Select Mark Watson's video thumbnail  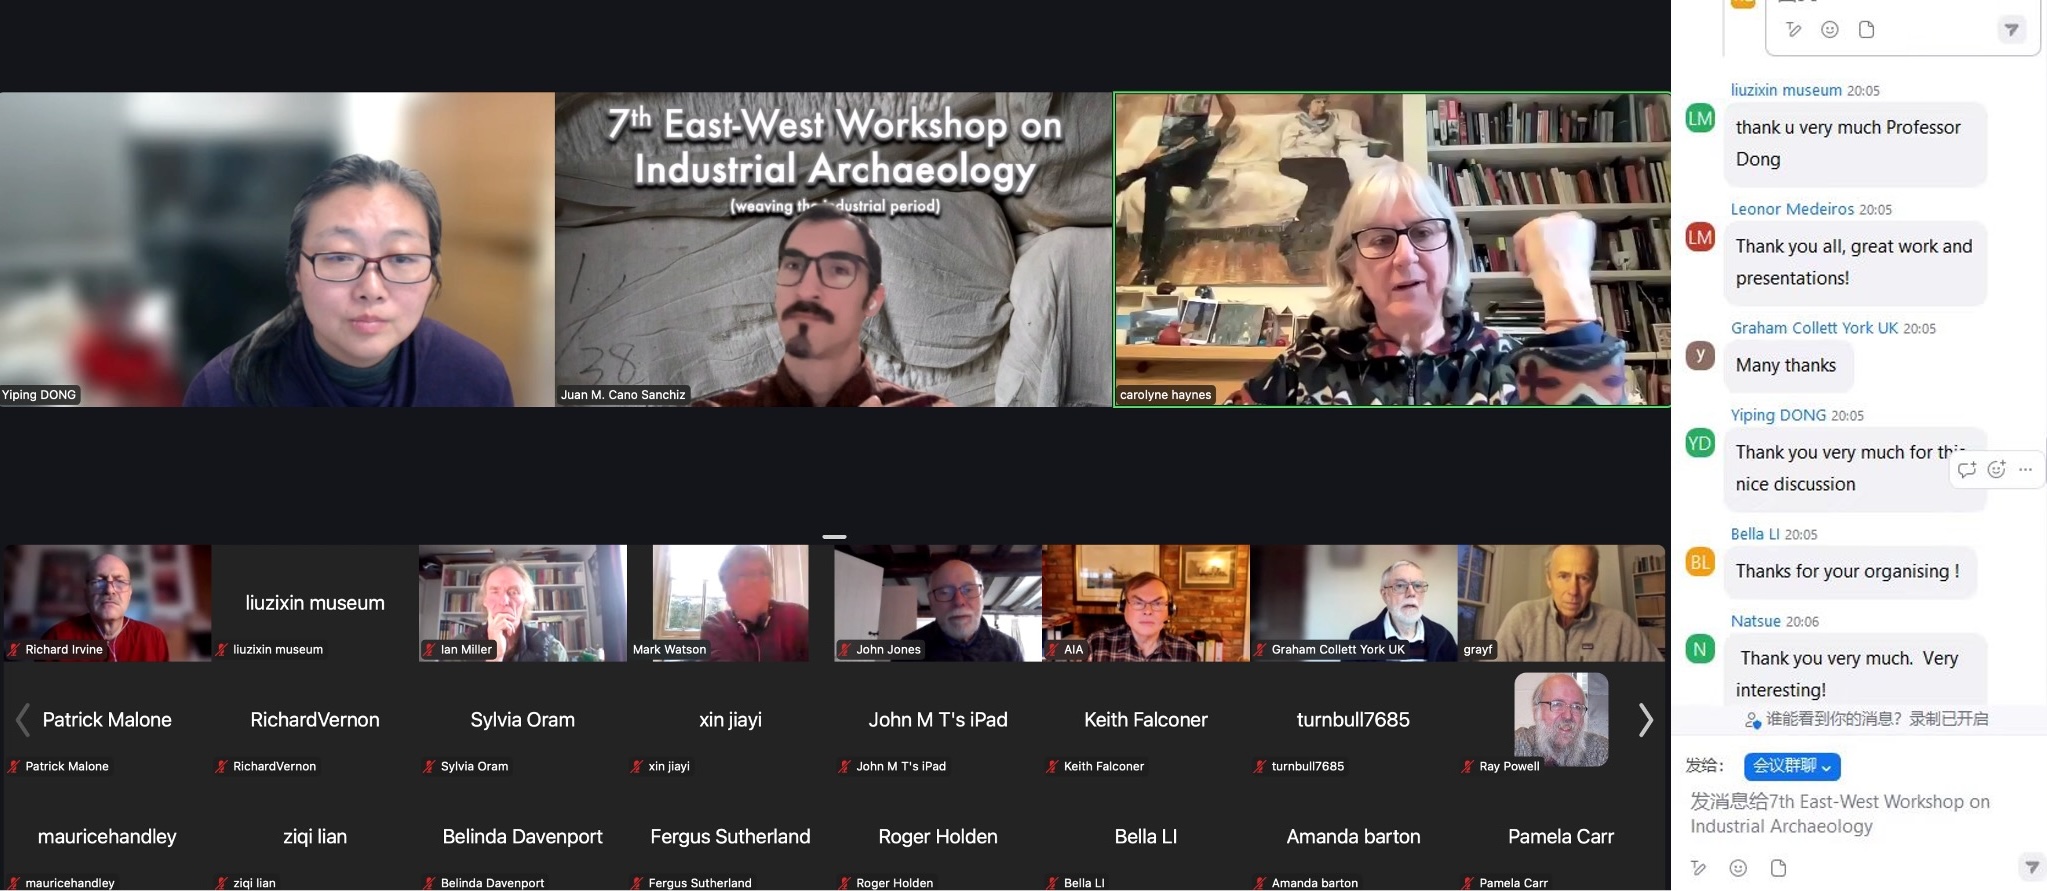(x=731, y=603)
